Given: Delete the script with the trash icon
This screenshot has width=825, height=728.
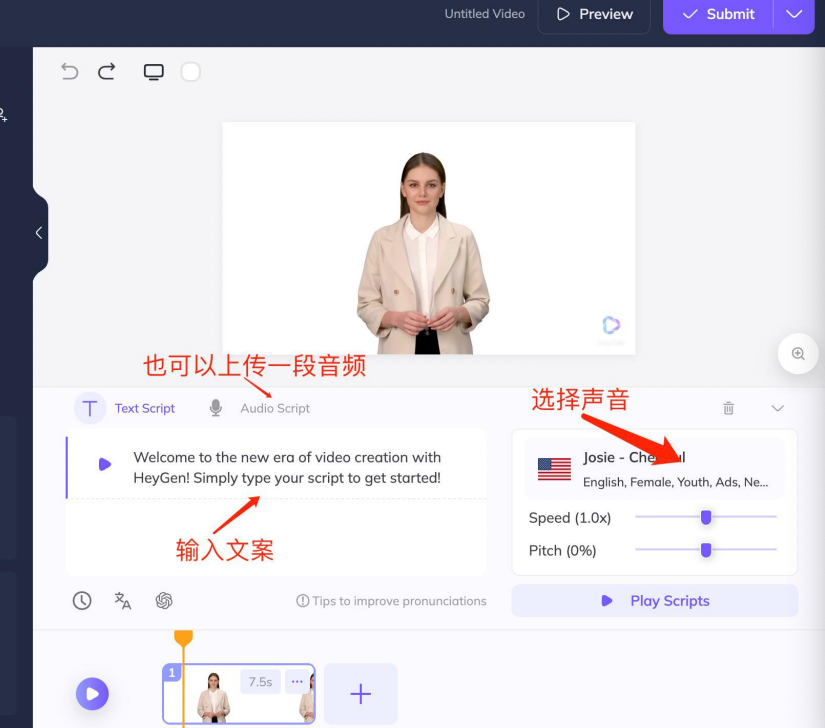Looking at the screenshot, I should pos(728,408).
